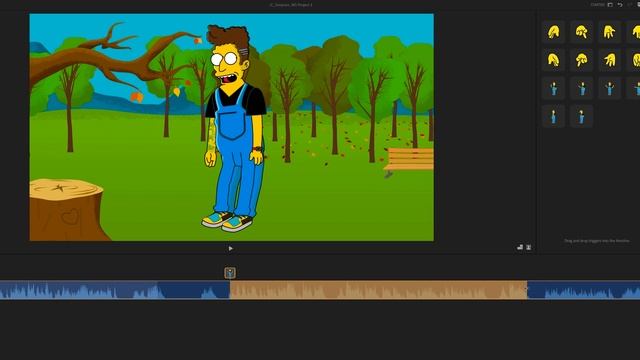Click the right icon below the scene's right corner
This screenshot has height=360, width=640.
529,247
